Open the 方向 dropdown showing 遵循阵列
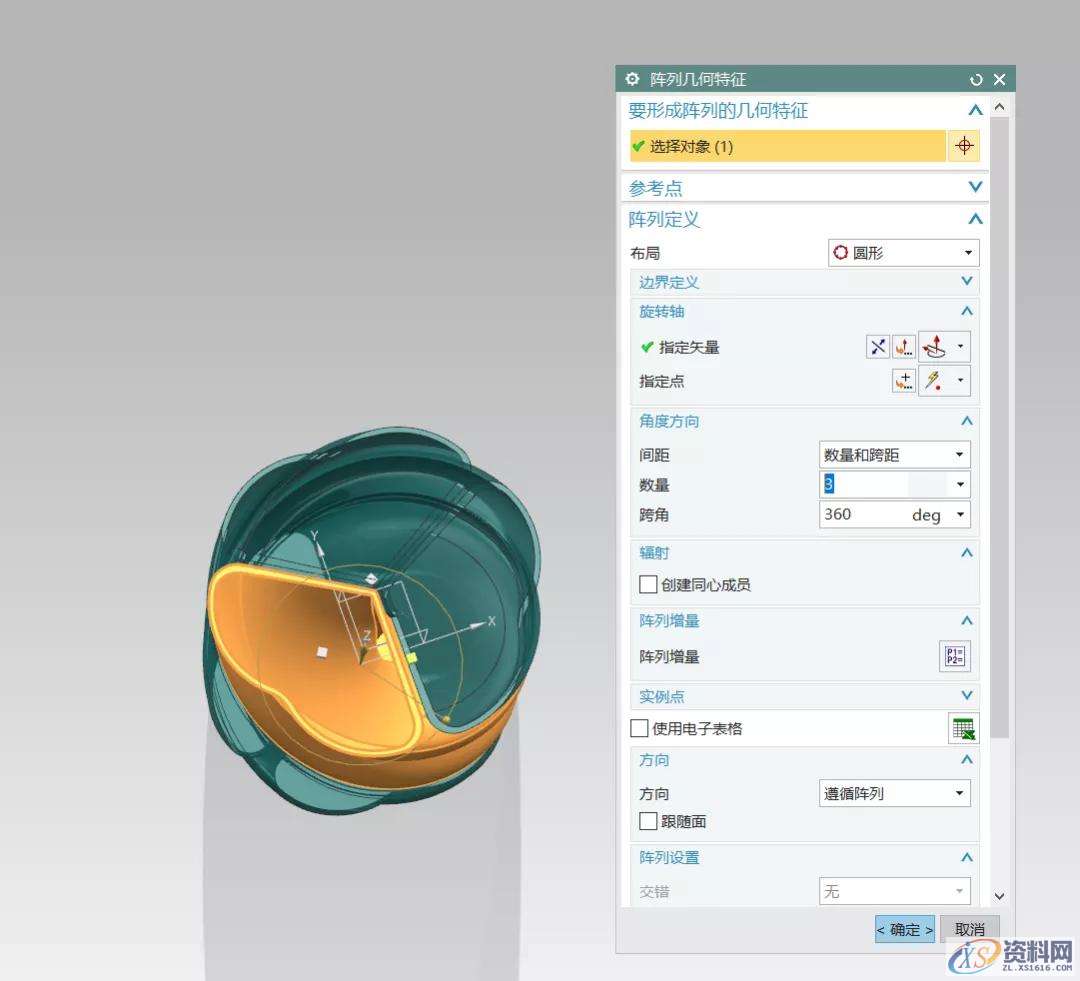The height and width of the screenshot is (981, 1080). click(x=894, y=793)
